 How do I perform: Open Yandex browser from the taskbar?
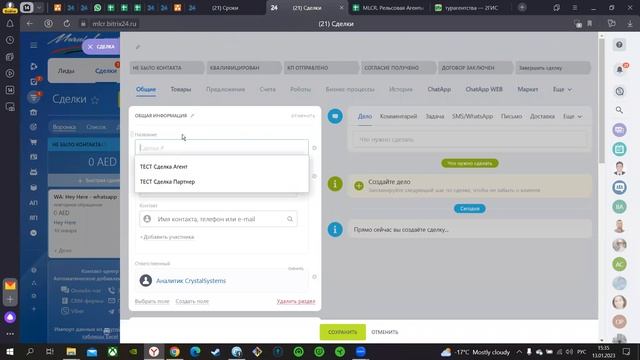tap(154, 352)
